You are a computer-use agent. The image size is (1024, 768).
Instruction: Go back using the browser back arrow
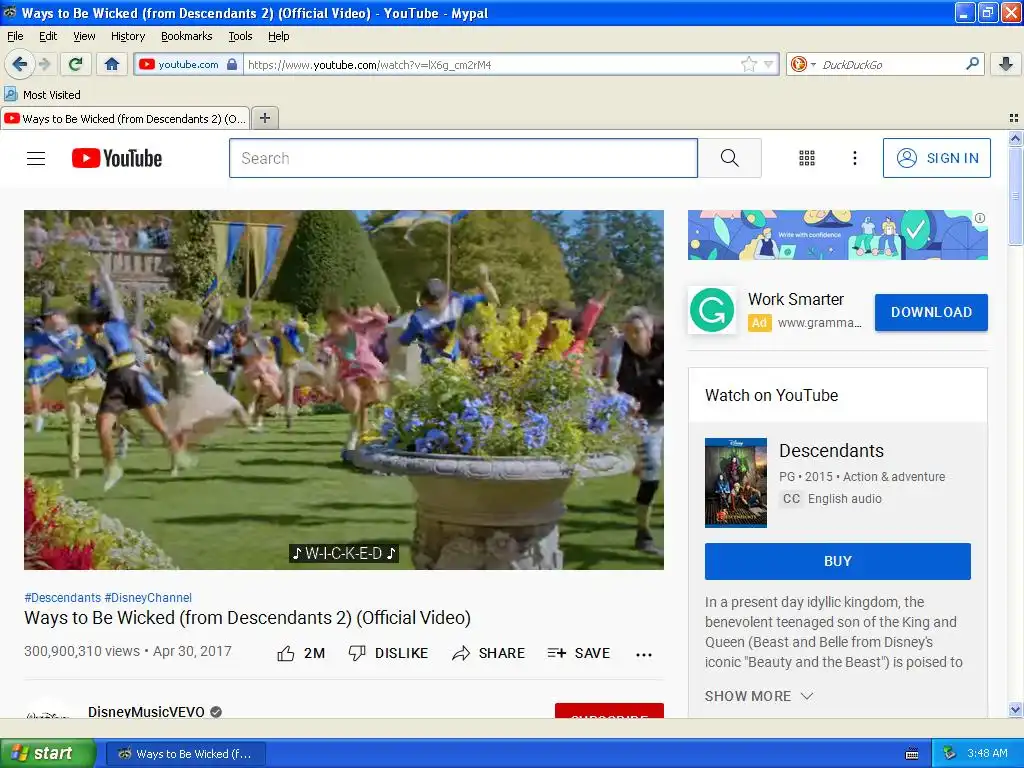(x=19, y=64)
